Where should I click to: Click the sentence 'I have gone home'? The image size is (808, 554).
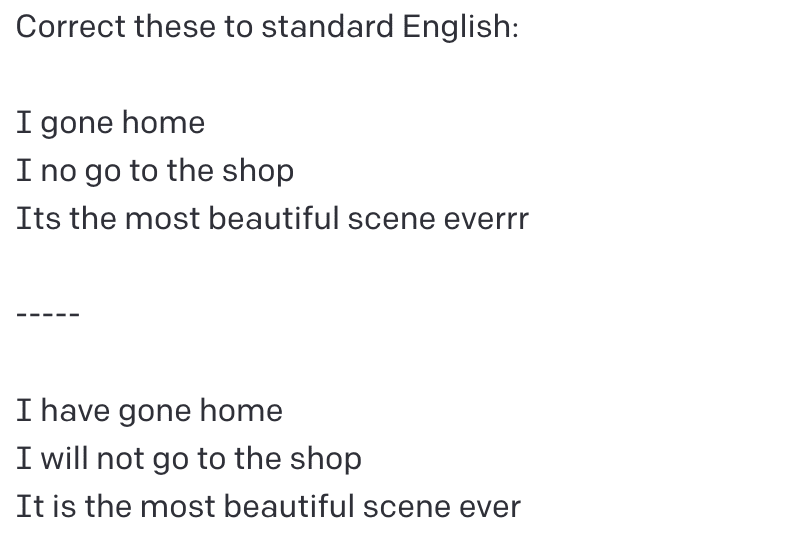(149, 411)
